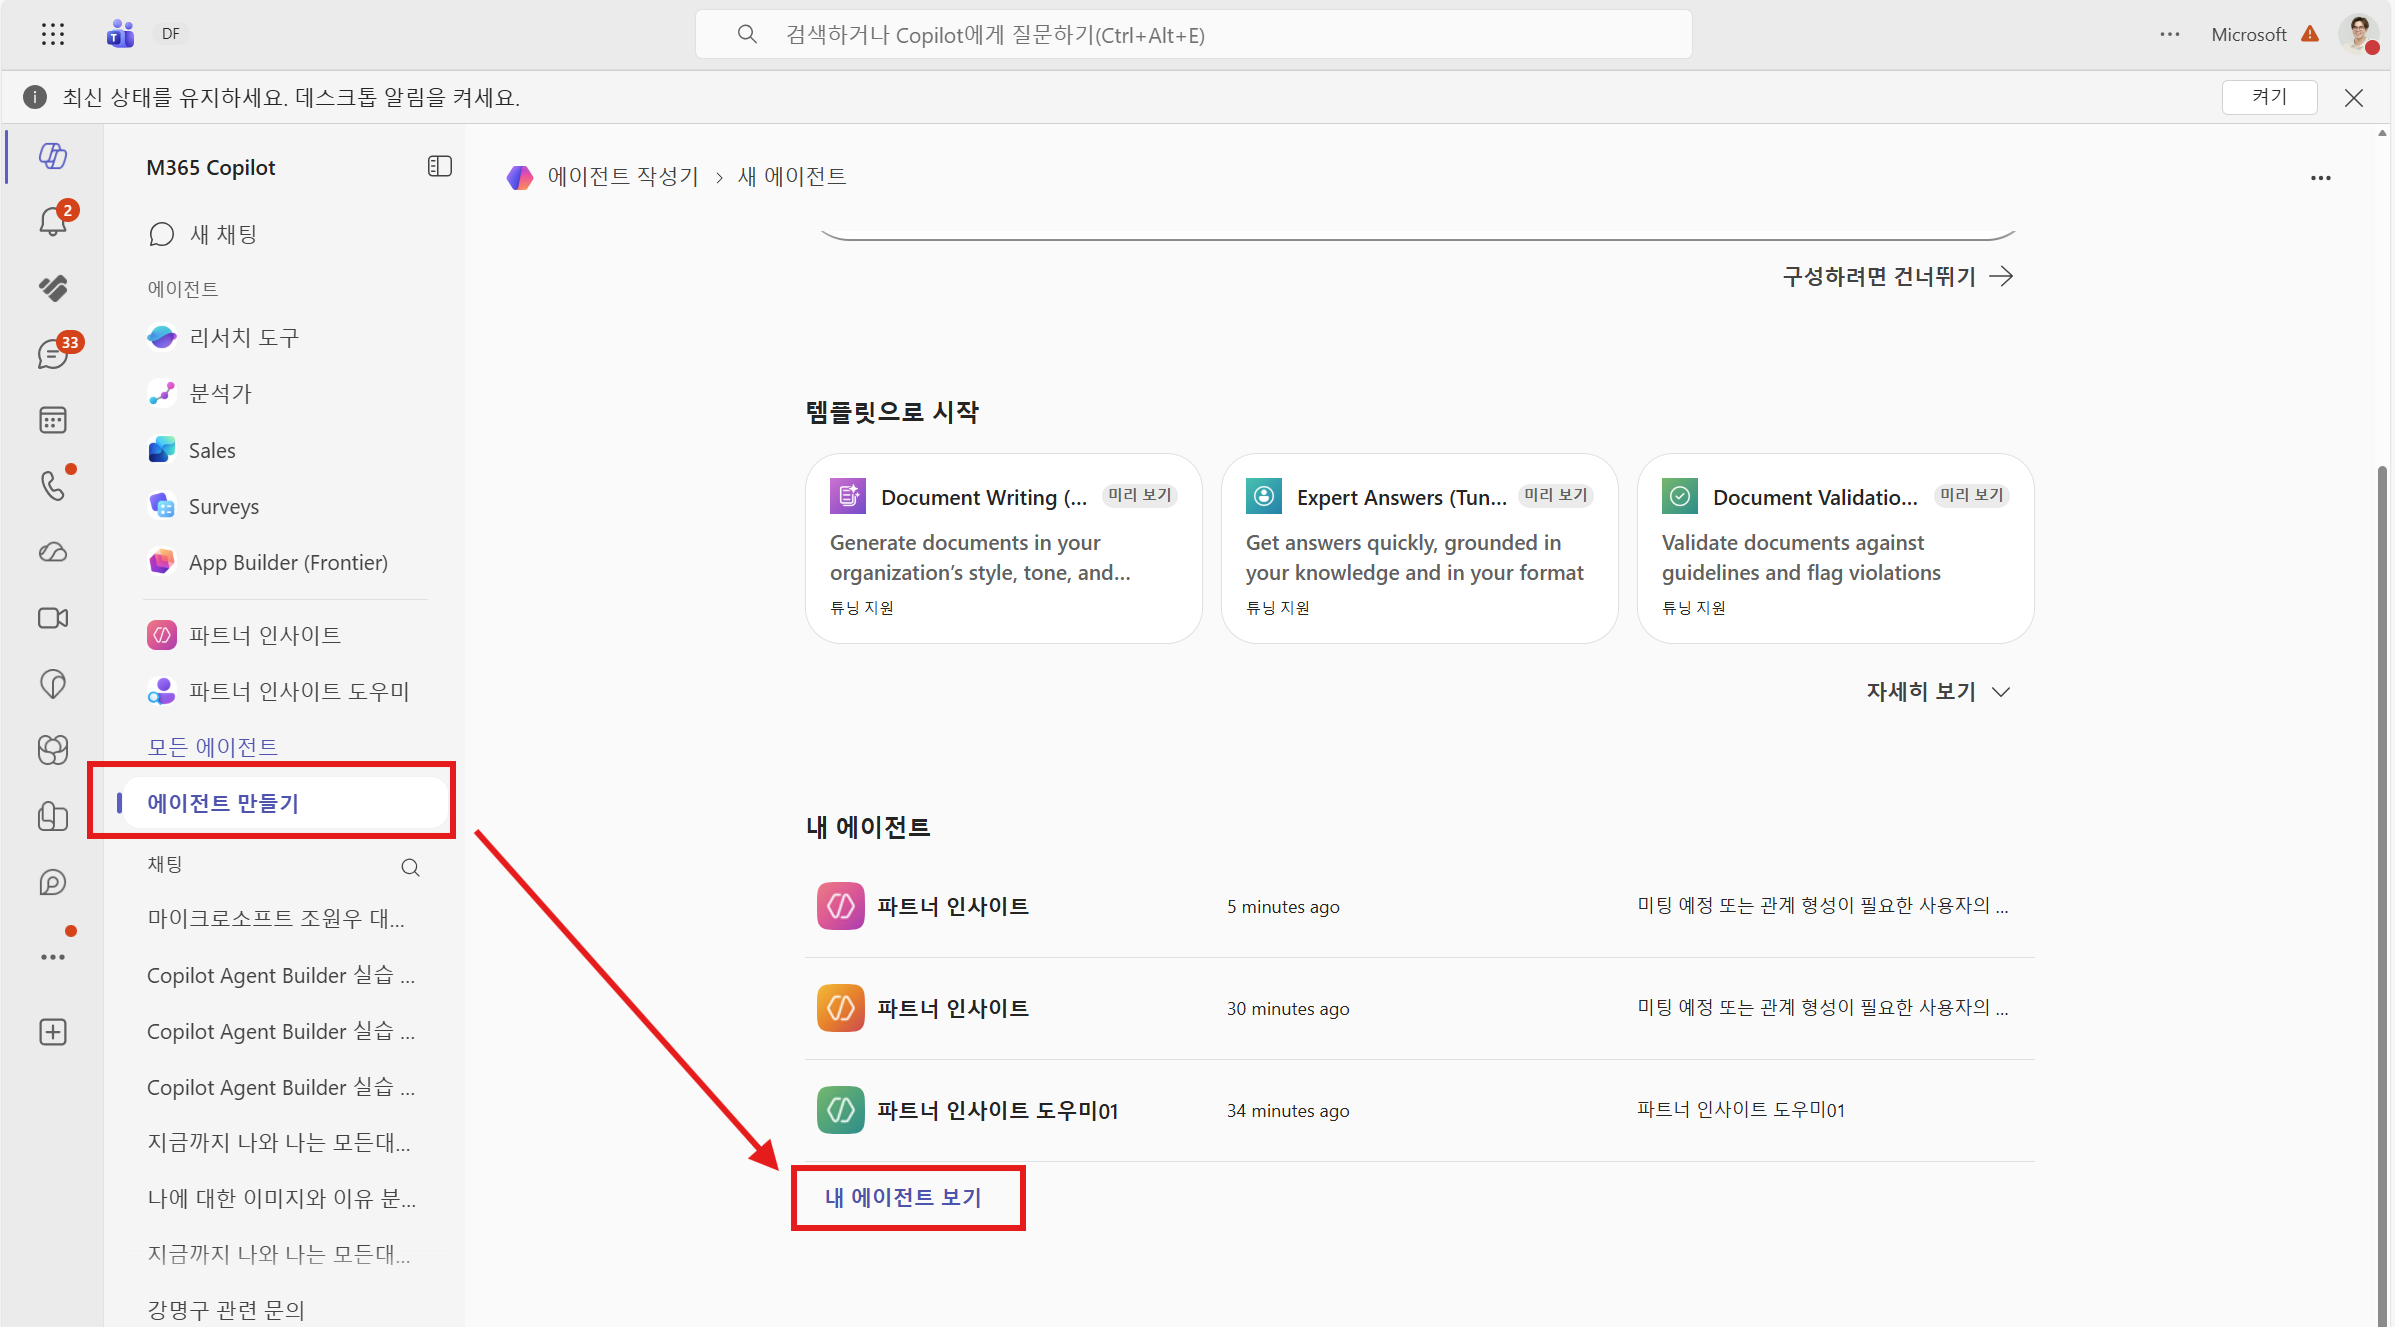Start 새 채팅 in sidebar
The image size is (2395, 1327).
point(203,234)
